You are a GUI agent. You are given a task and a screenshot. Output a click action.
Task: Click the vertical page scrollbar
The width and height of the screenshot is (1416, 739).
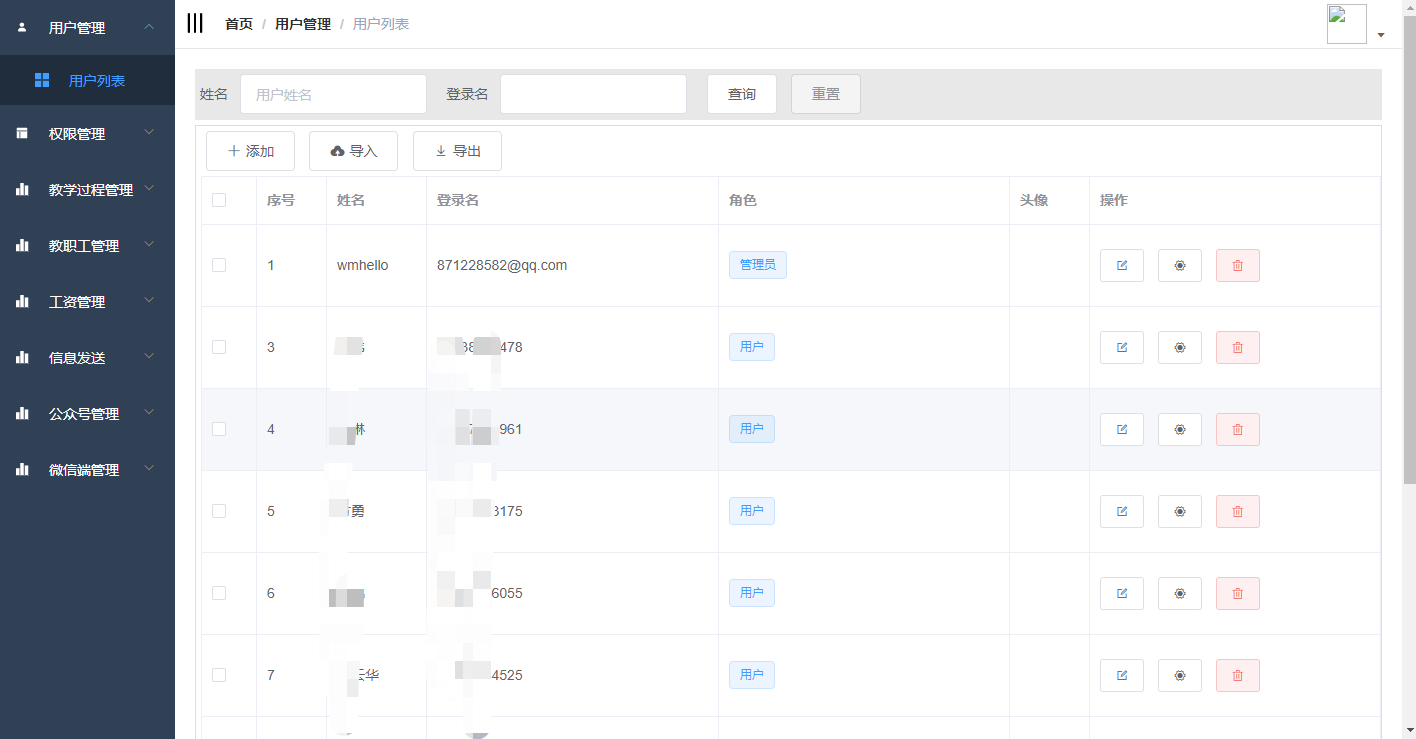pos(1409,250)
